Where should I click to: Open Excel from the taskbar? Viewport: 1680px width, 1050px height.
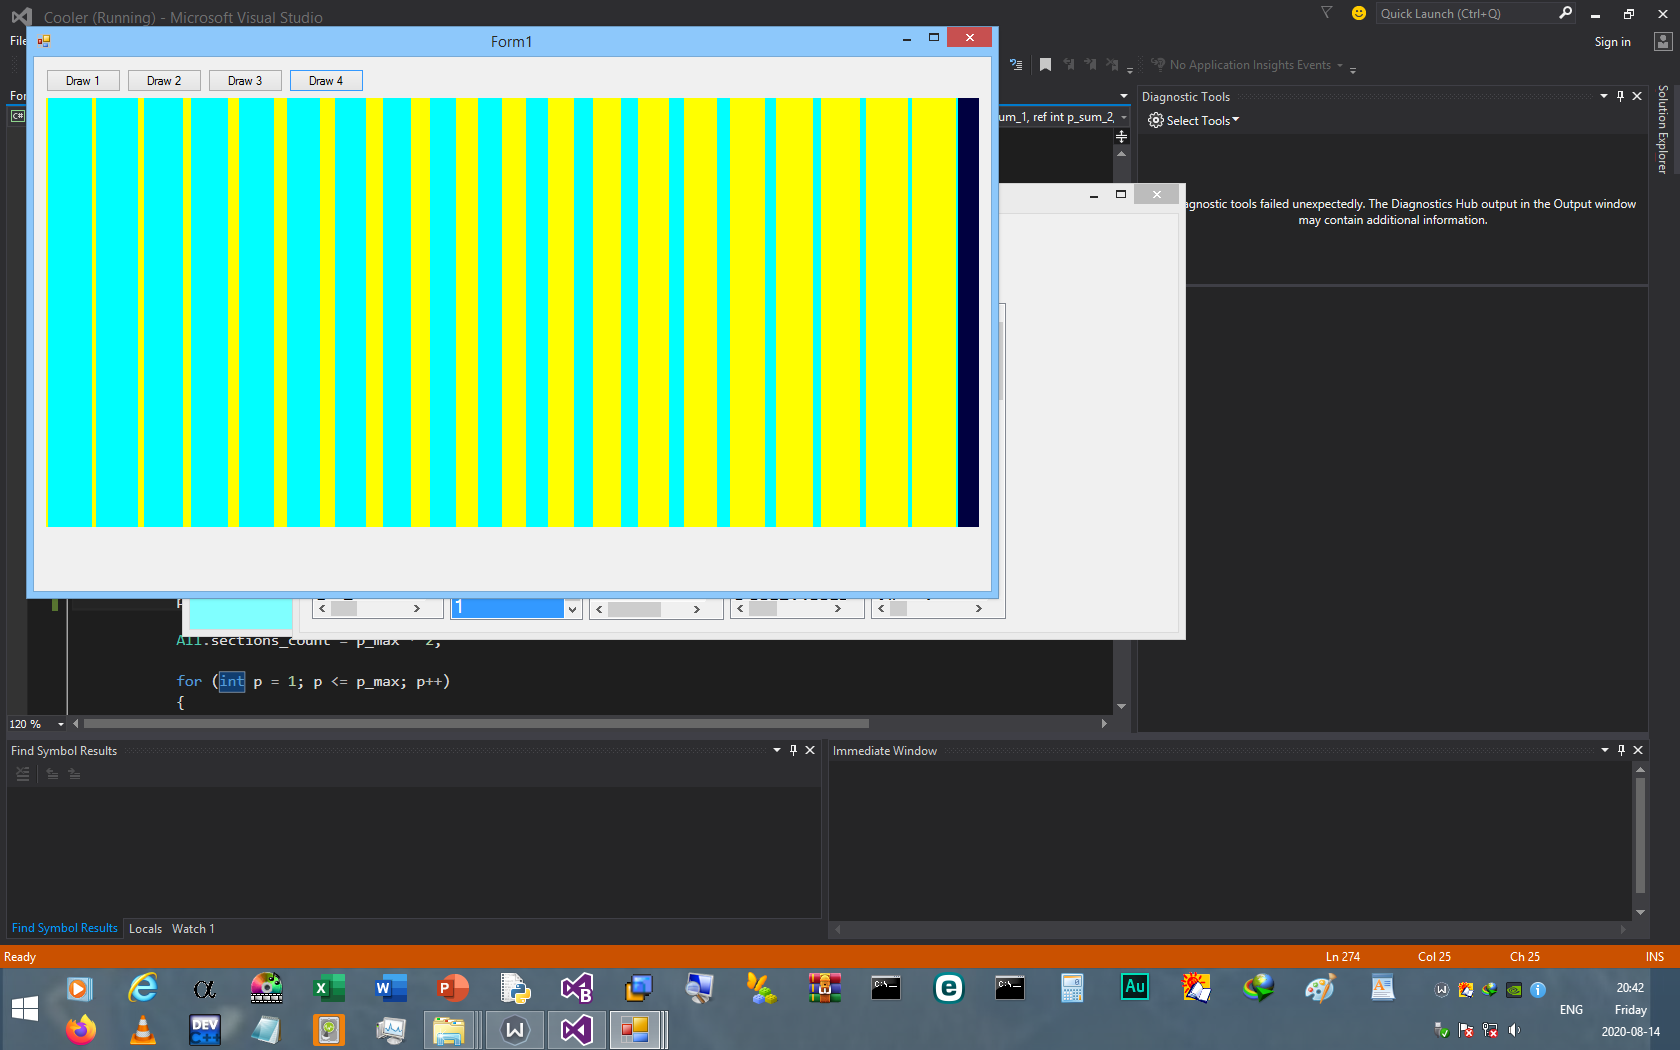coord(328,988)
